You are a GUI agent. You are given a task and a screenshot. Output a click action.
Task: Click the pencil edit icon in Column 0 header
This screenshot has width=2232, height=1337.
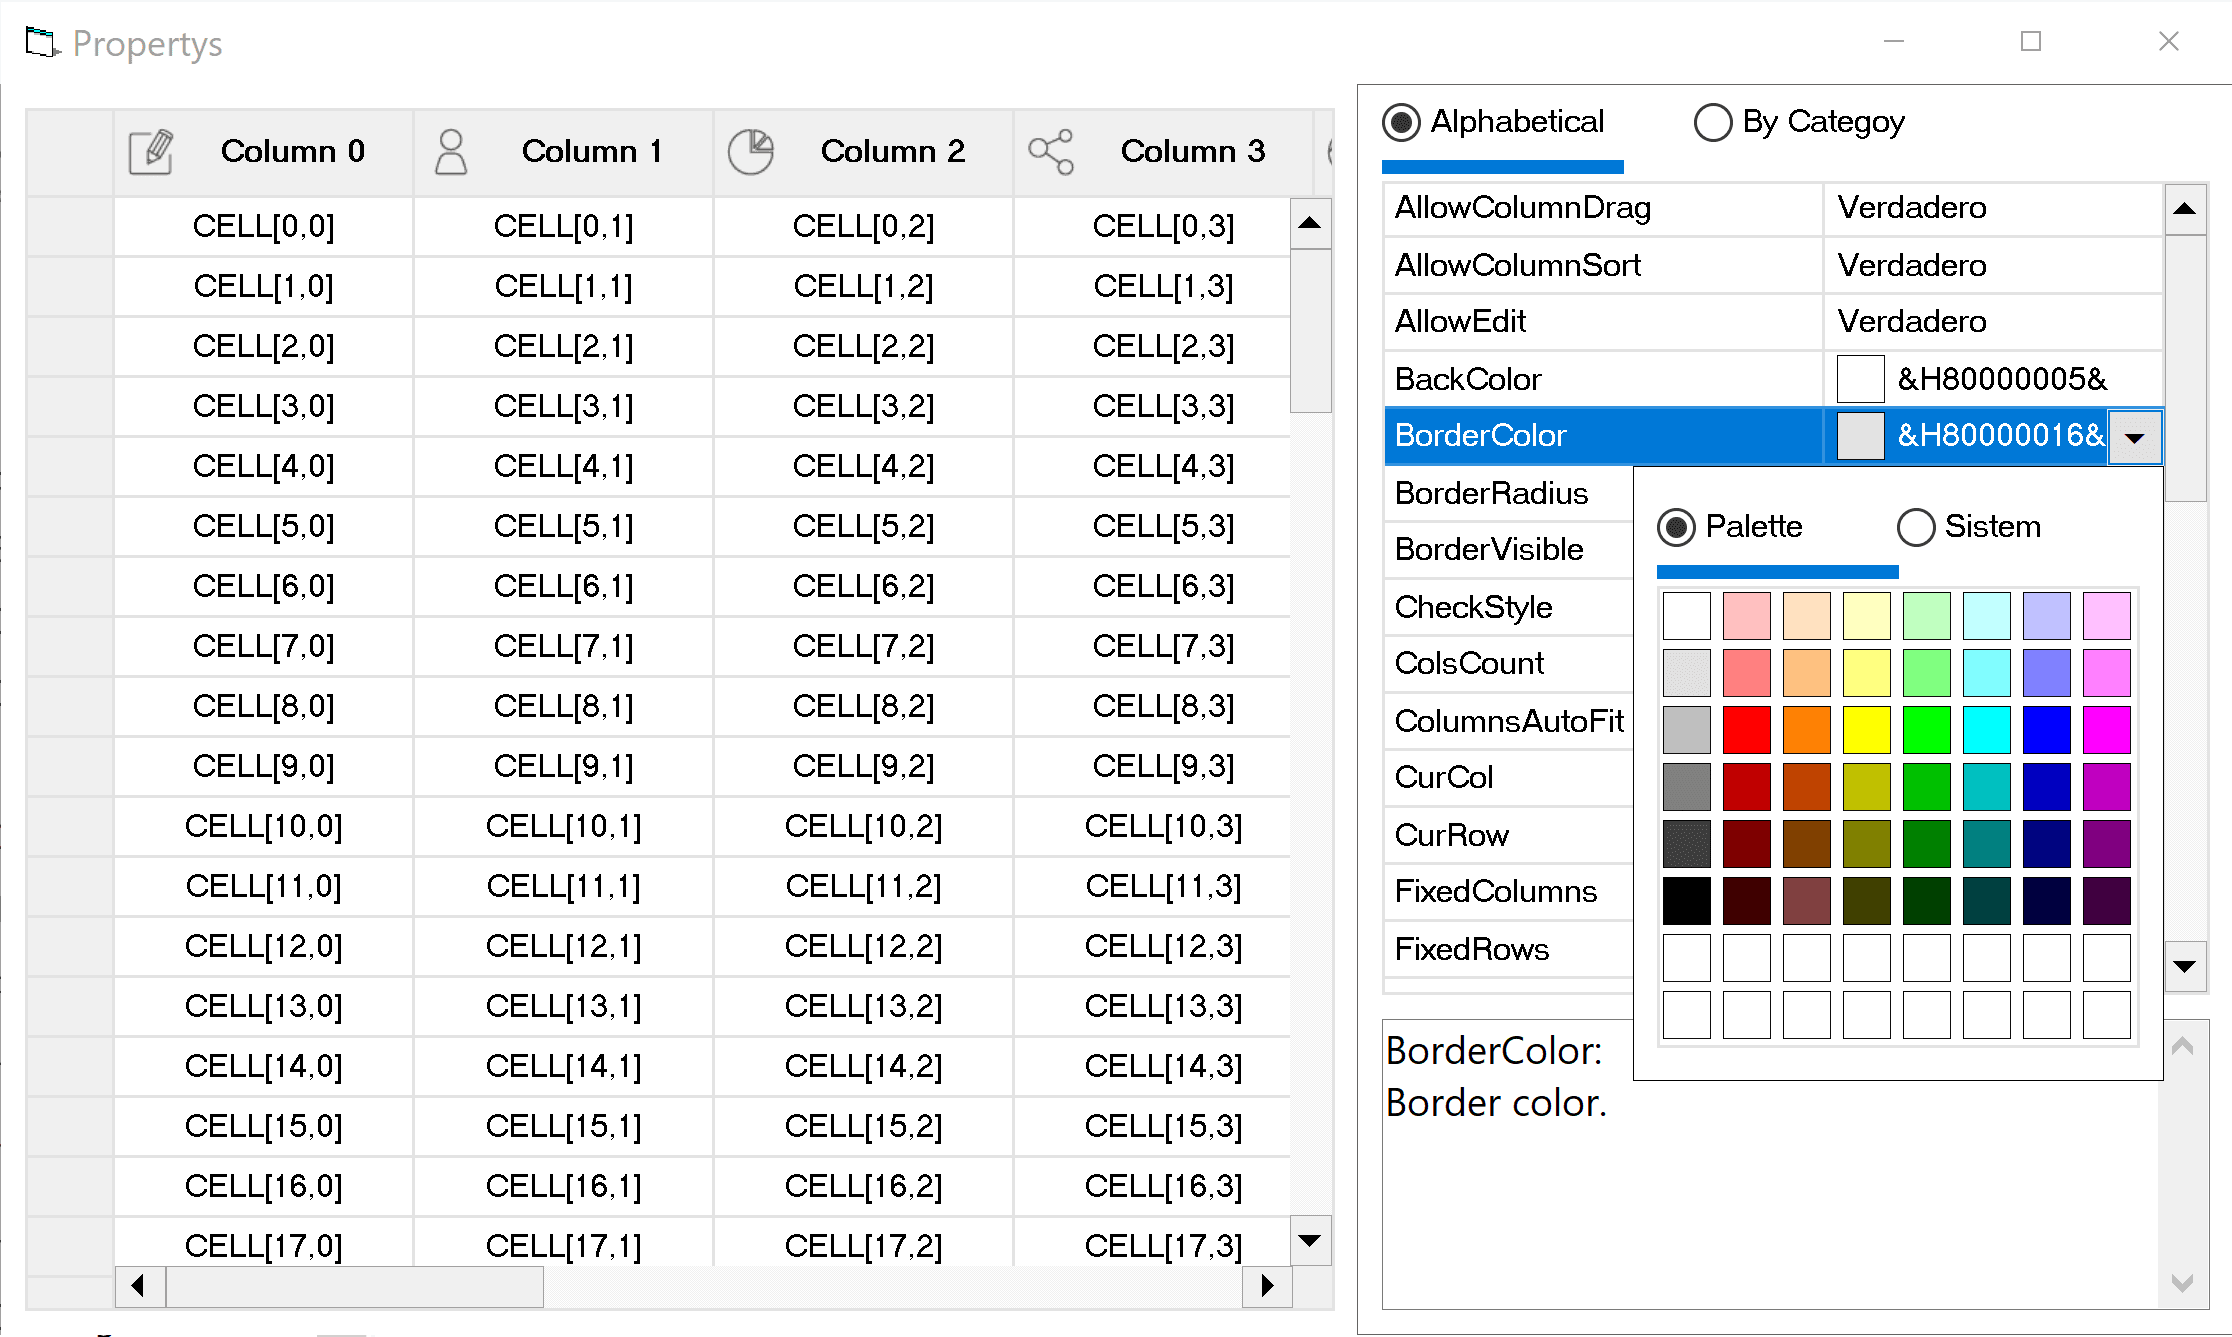point(151,152)
